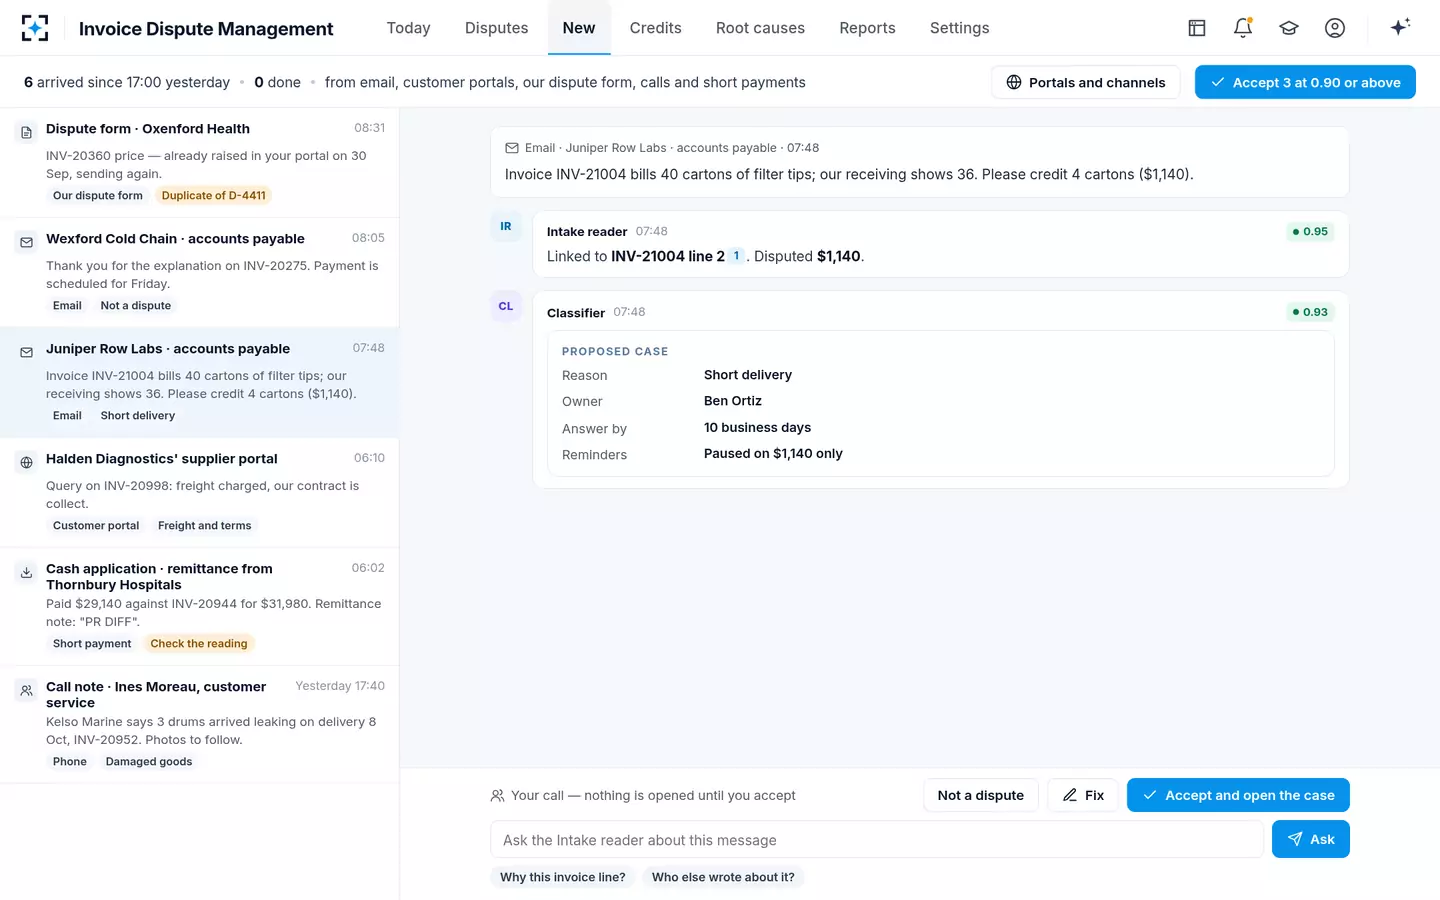The height and width of the screenshot is (900, 1440).
Task: Open the notifications bell
Action: [1243, 28]
